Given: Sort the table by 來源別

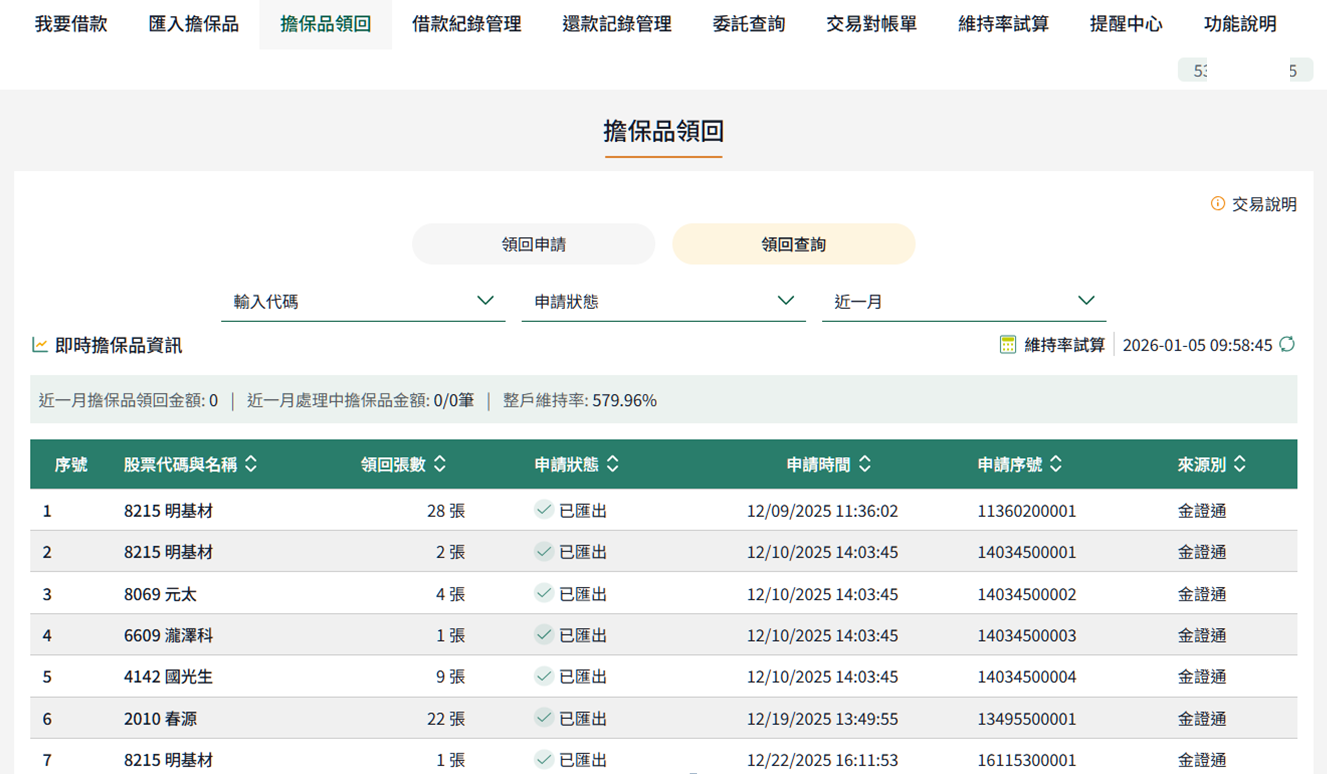Looking at the screenshot, I should 1240,464.
